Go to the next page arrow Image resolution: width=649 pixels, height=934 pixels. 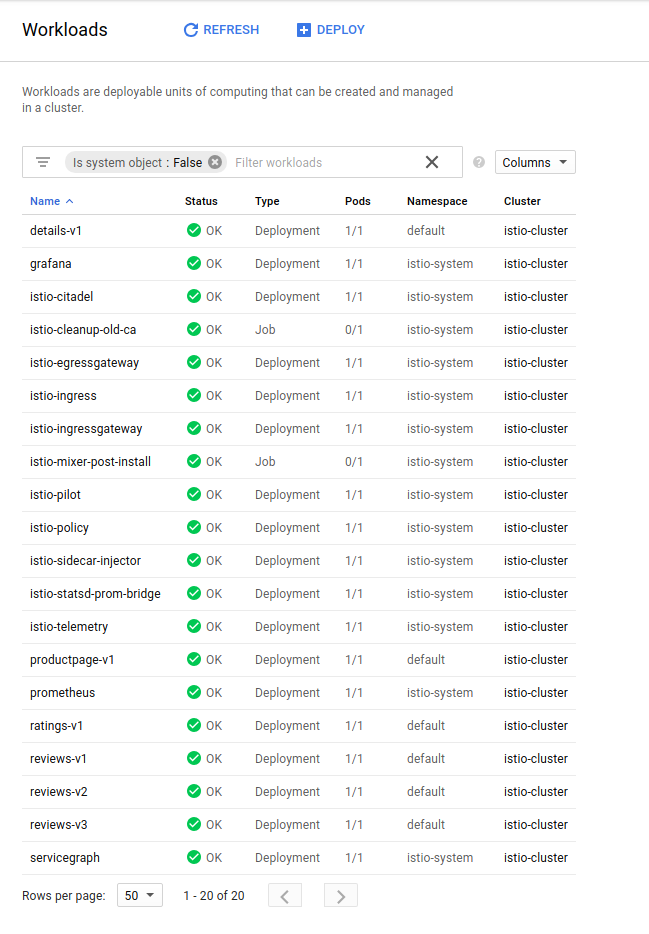pyautogui.click(x=341, y=896)
